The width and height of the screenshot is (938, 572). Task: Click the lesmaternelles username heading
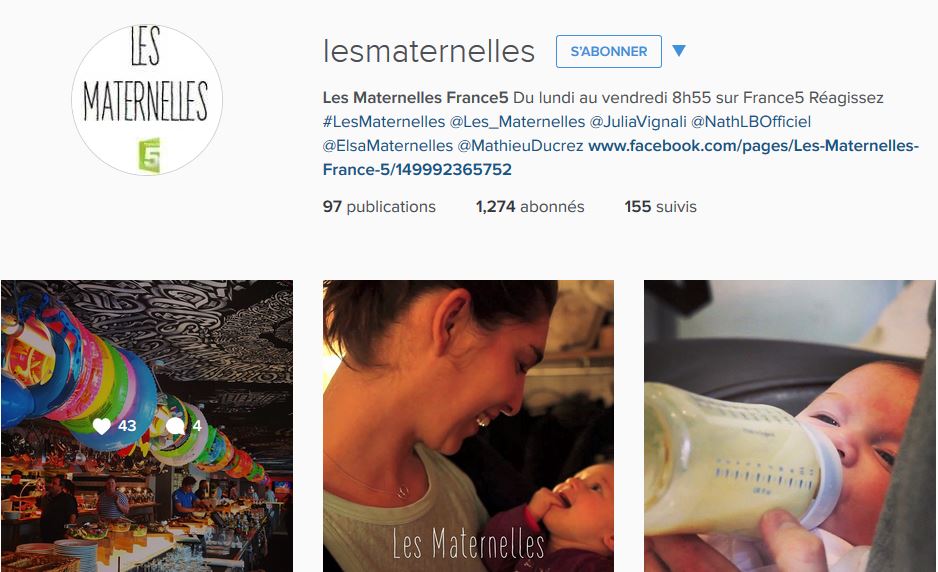pos(428,51)
